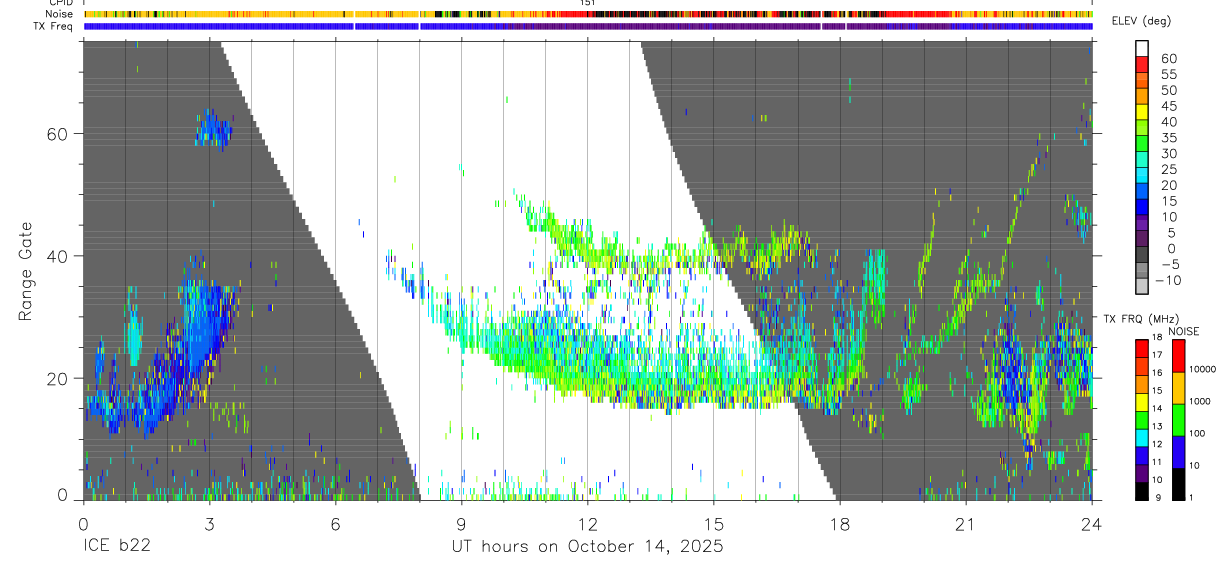Click the '40' tick on the Range Gate axis

click(x=58, y=256)
